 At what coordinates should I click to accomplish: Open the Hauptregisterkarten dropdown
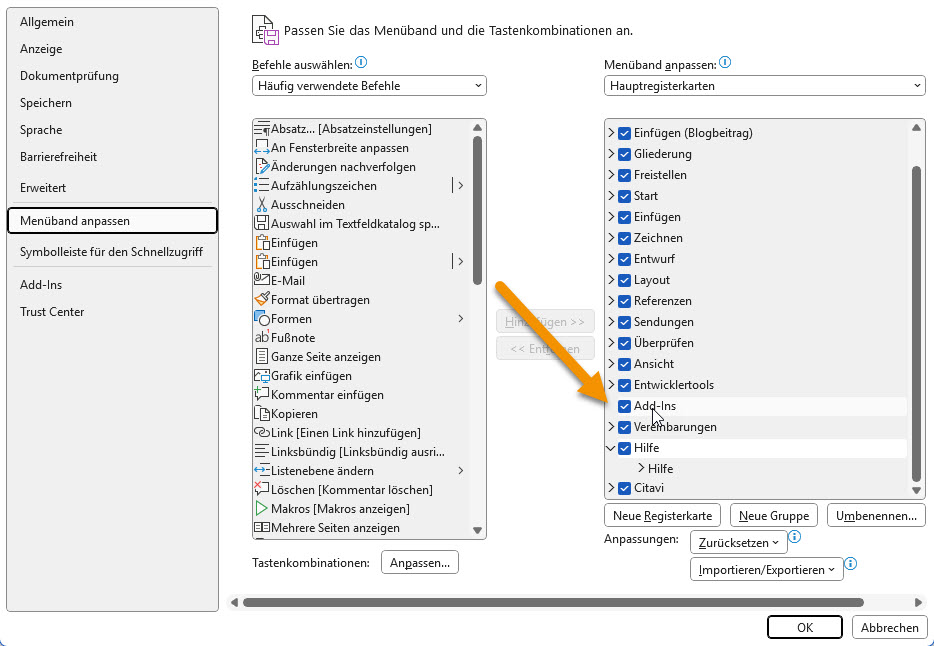pos(764,86)
